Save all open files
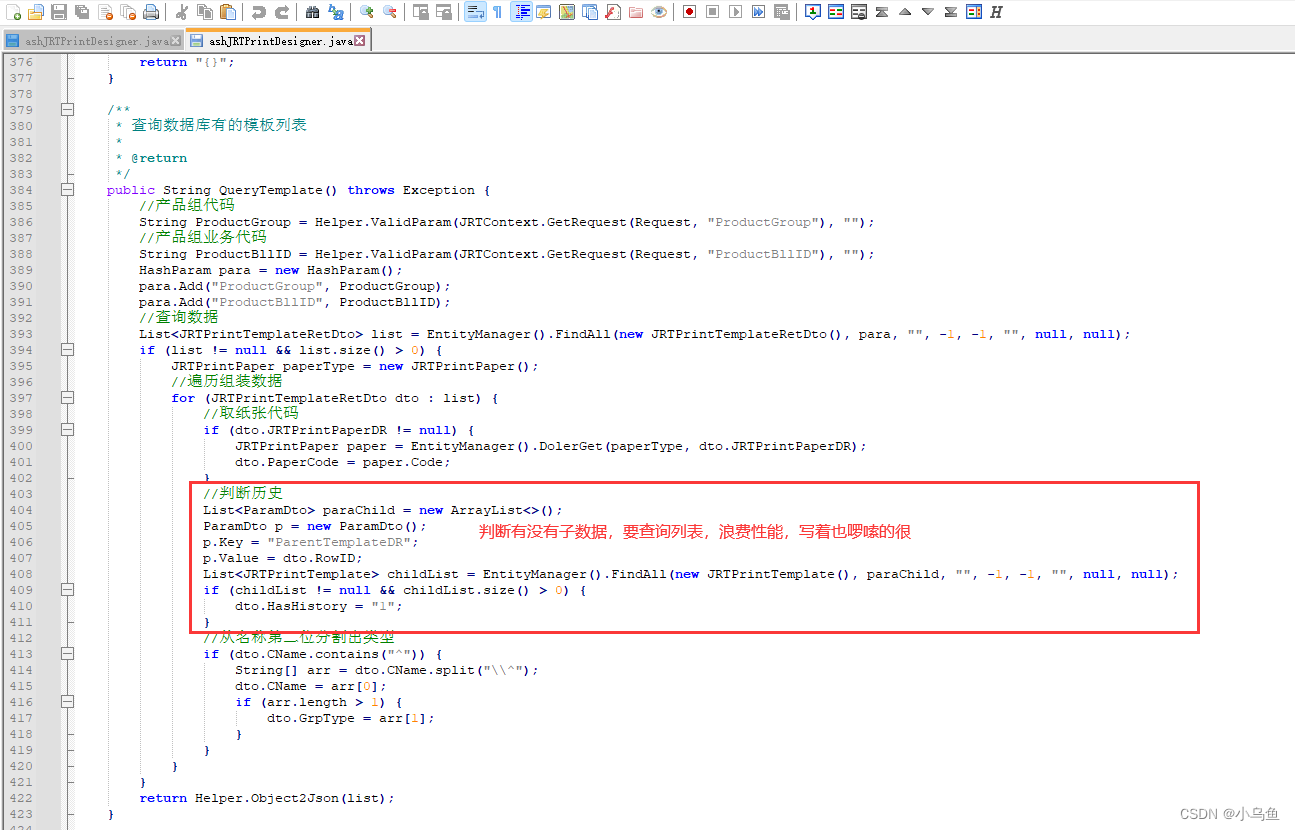1295x830 pixels. pyautogui.click(x=81, y=12)
